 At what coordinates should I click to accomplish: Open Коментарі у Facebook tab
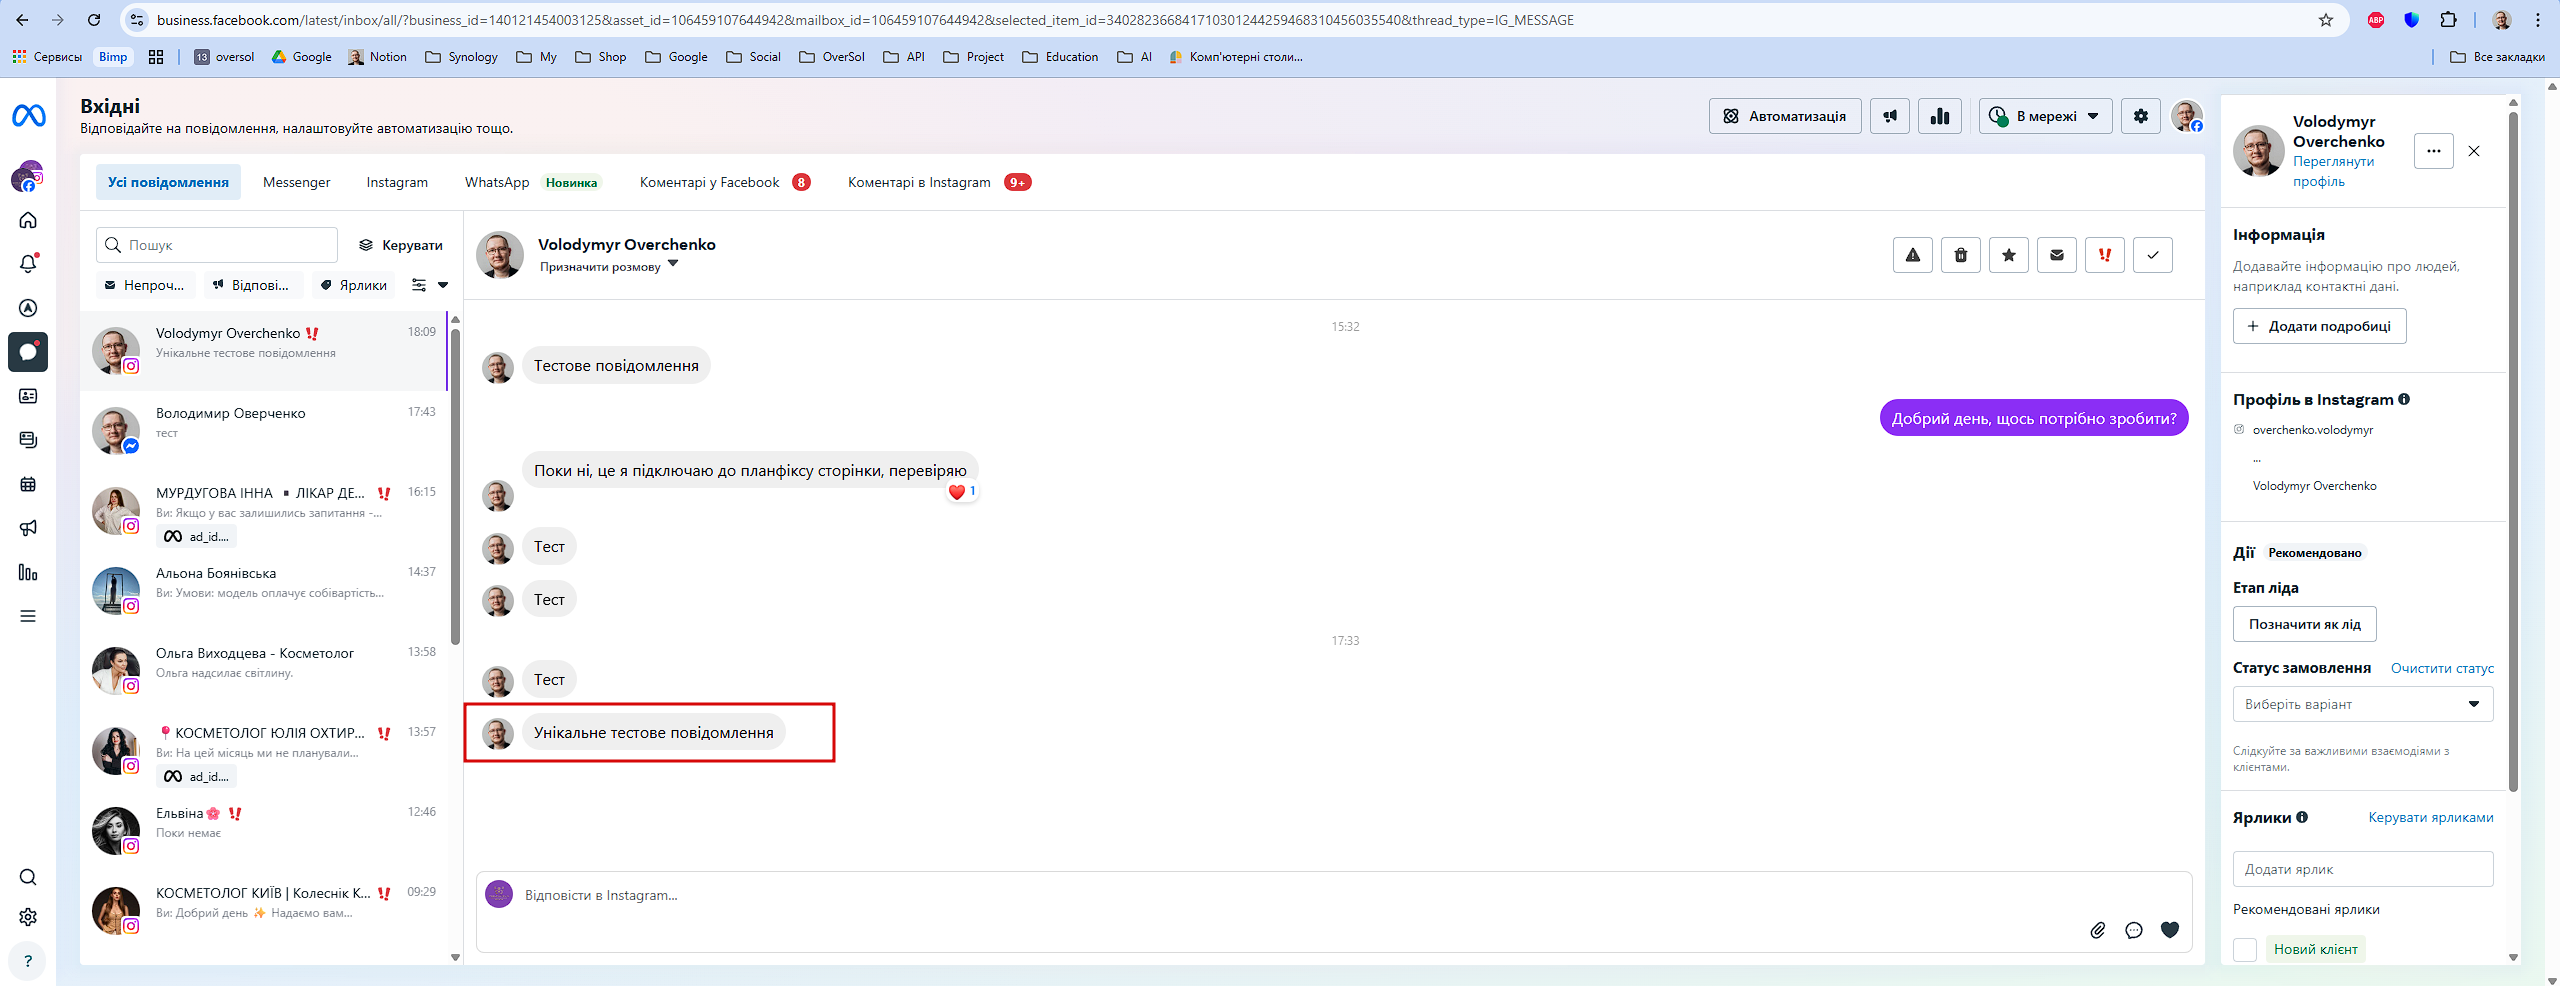tap(725, 182)
